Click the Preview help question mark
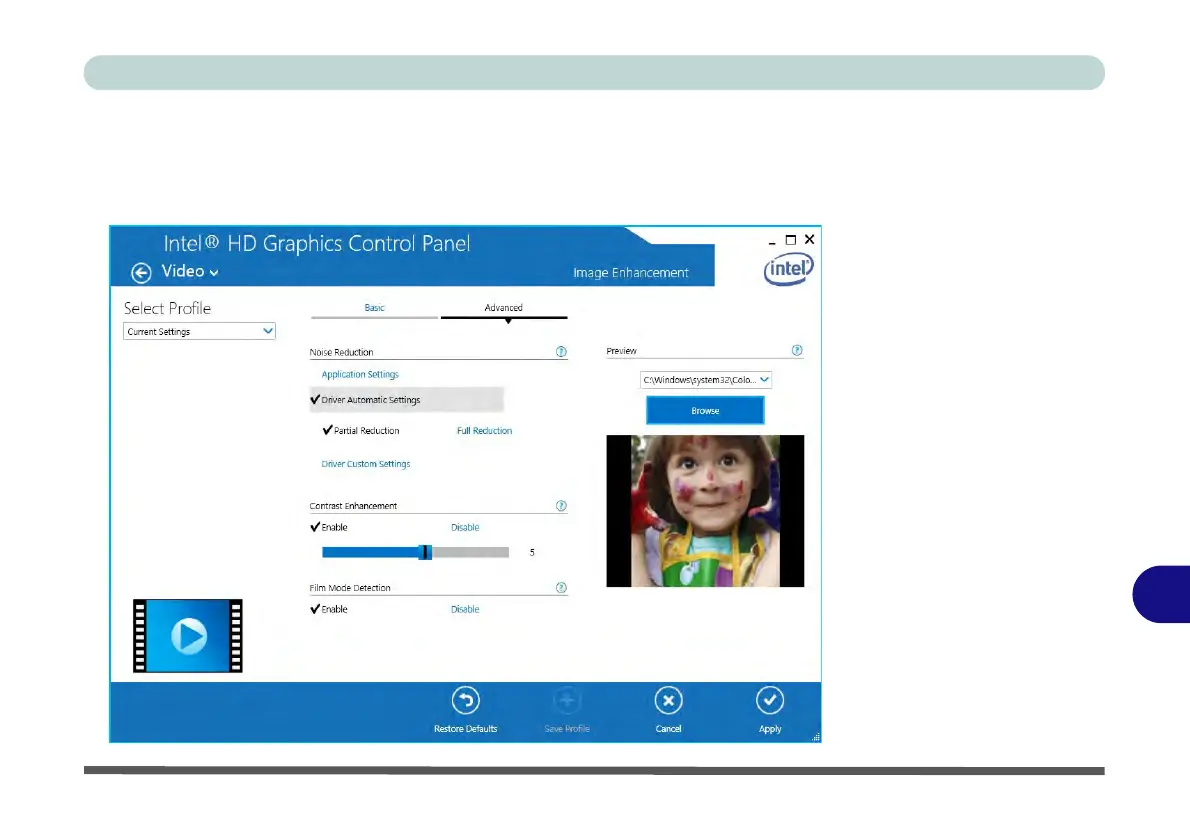 point(797,351)
